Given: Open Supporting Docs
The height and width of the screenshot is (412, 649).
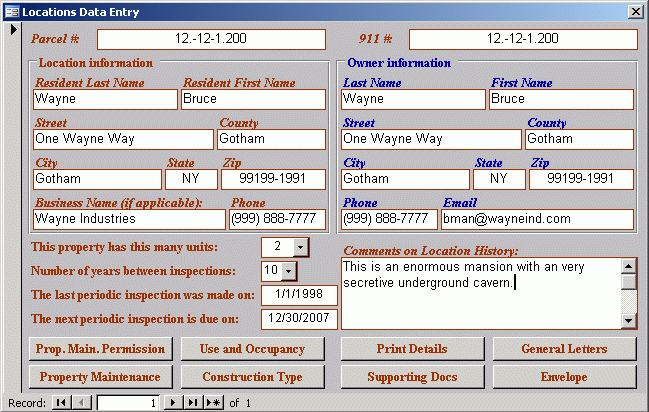Looking at the screenshot, I should 412,377.
